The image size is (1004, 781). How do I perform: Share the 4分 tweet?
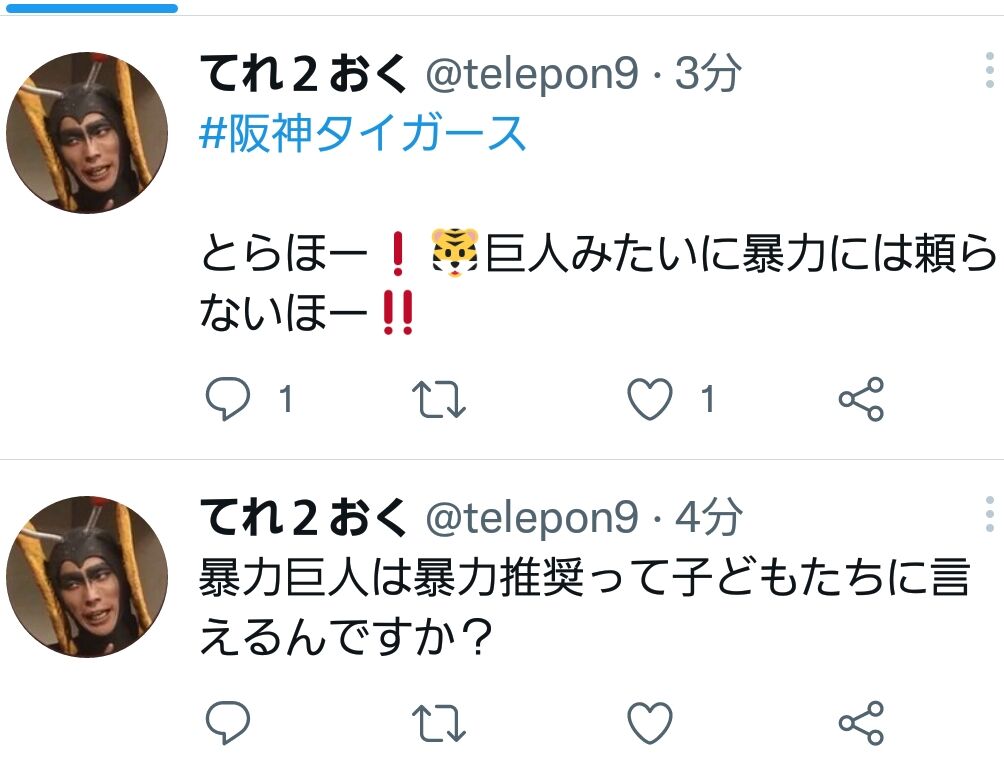[x=861, y=723]
